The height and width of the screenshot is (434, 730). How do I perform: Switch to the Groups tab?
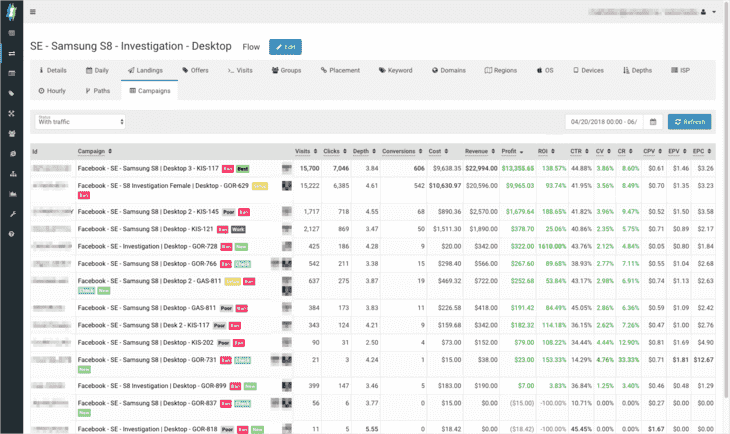(x=286, y=70)
